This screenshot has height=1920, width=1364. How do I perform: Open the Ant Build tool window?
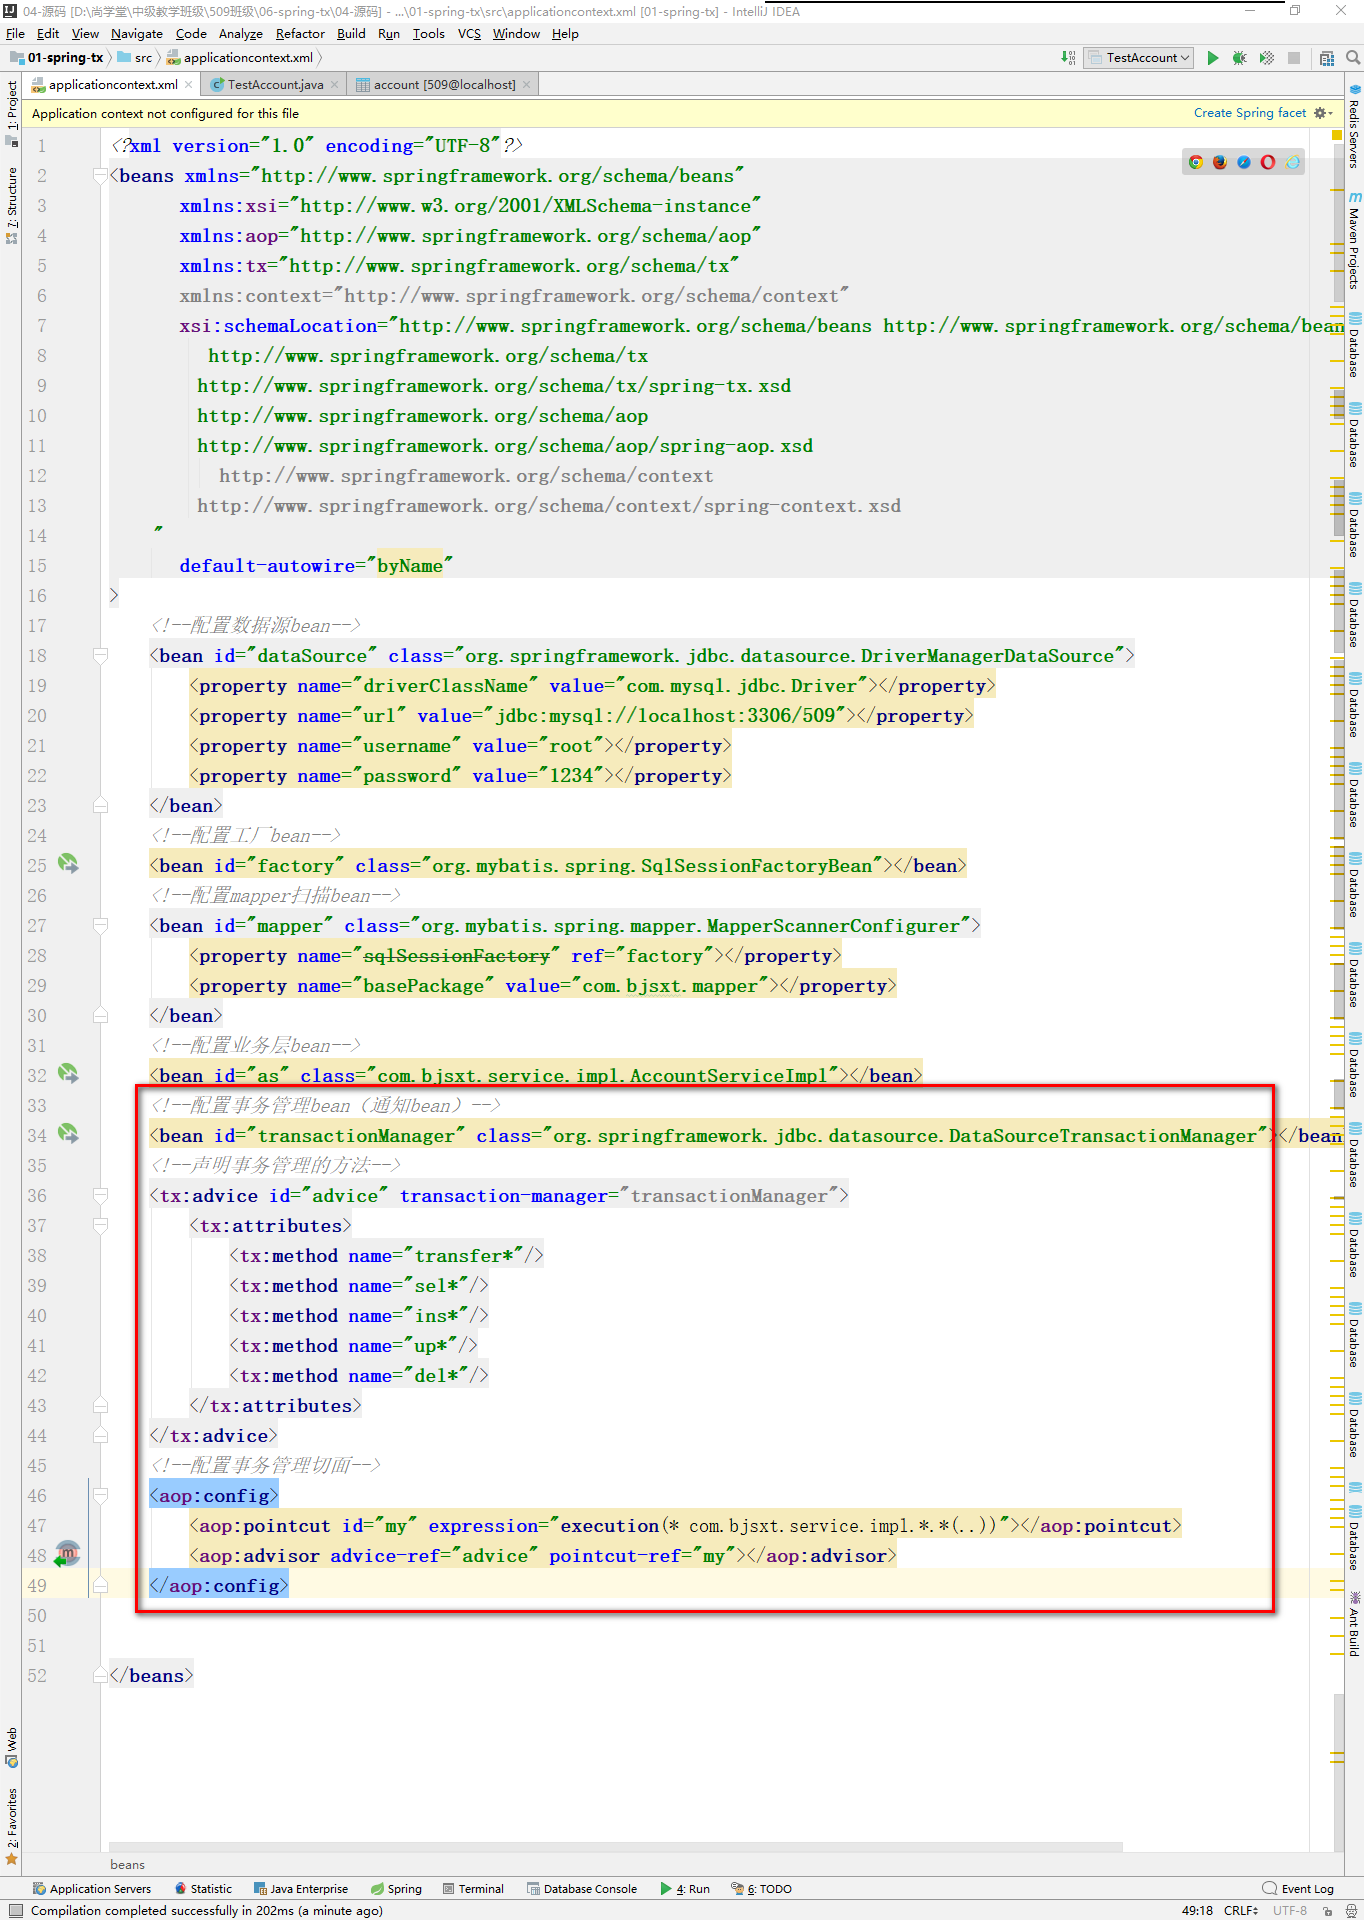click(x=1354, y=1624)
